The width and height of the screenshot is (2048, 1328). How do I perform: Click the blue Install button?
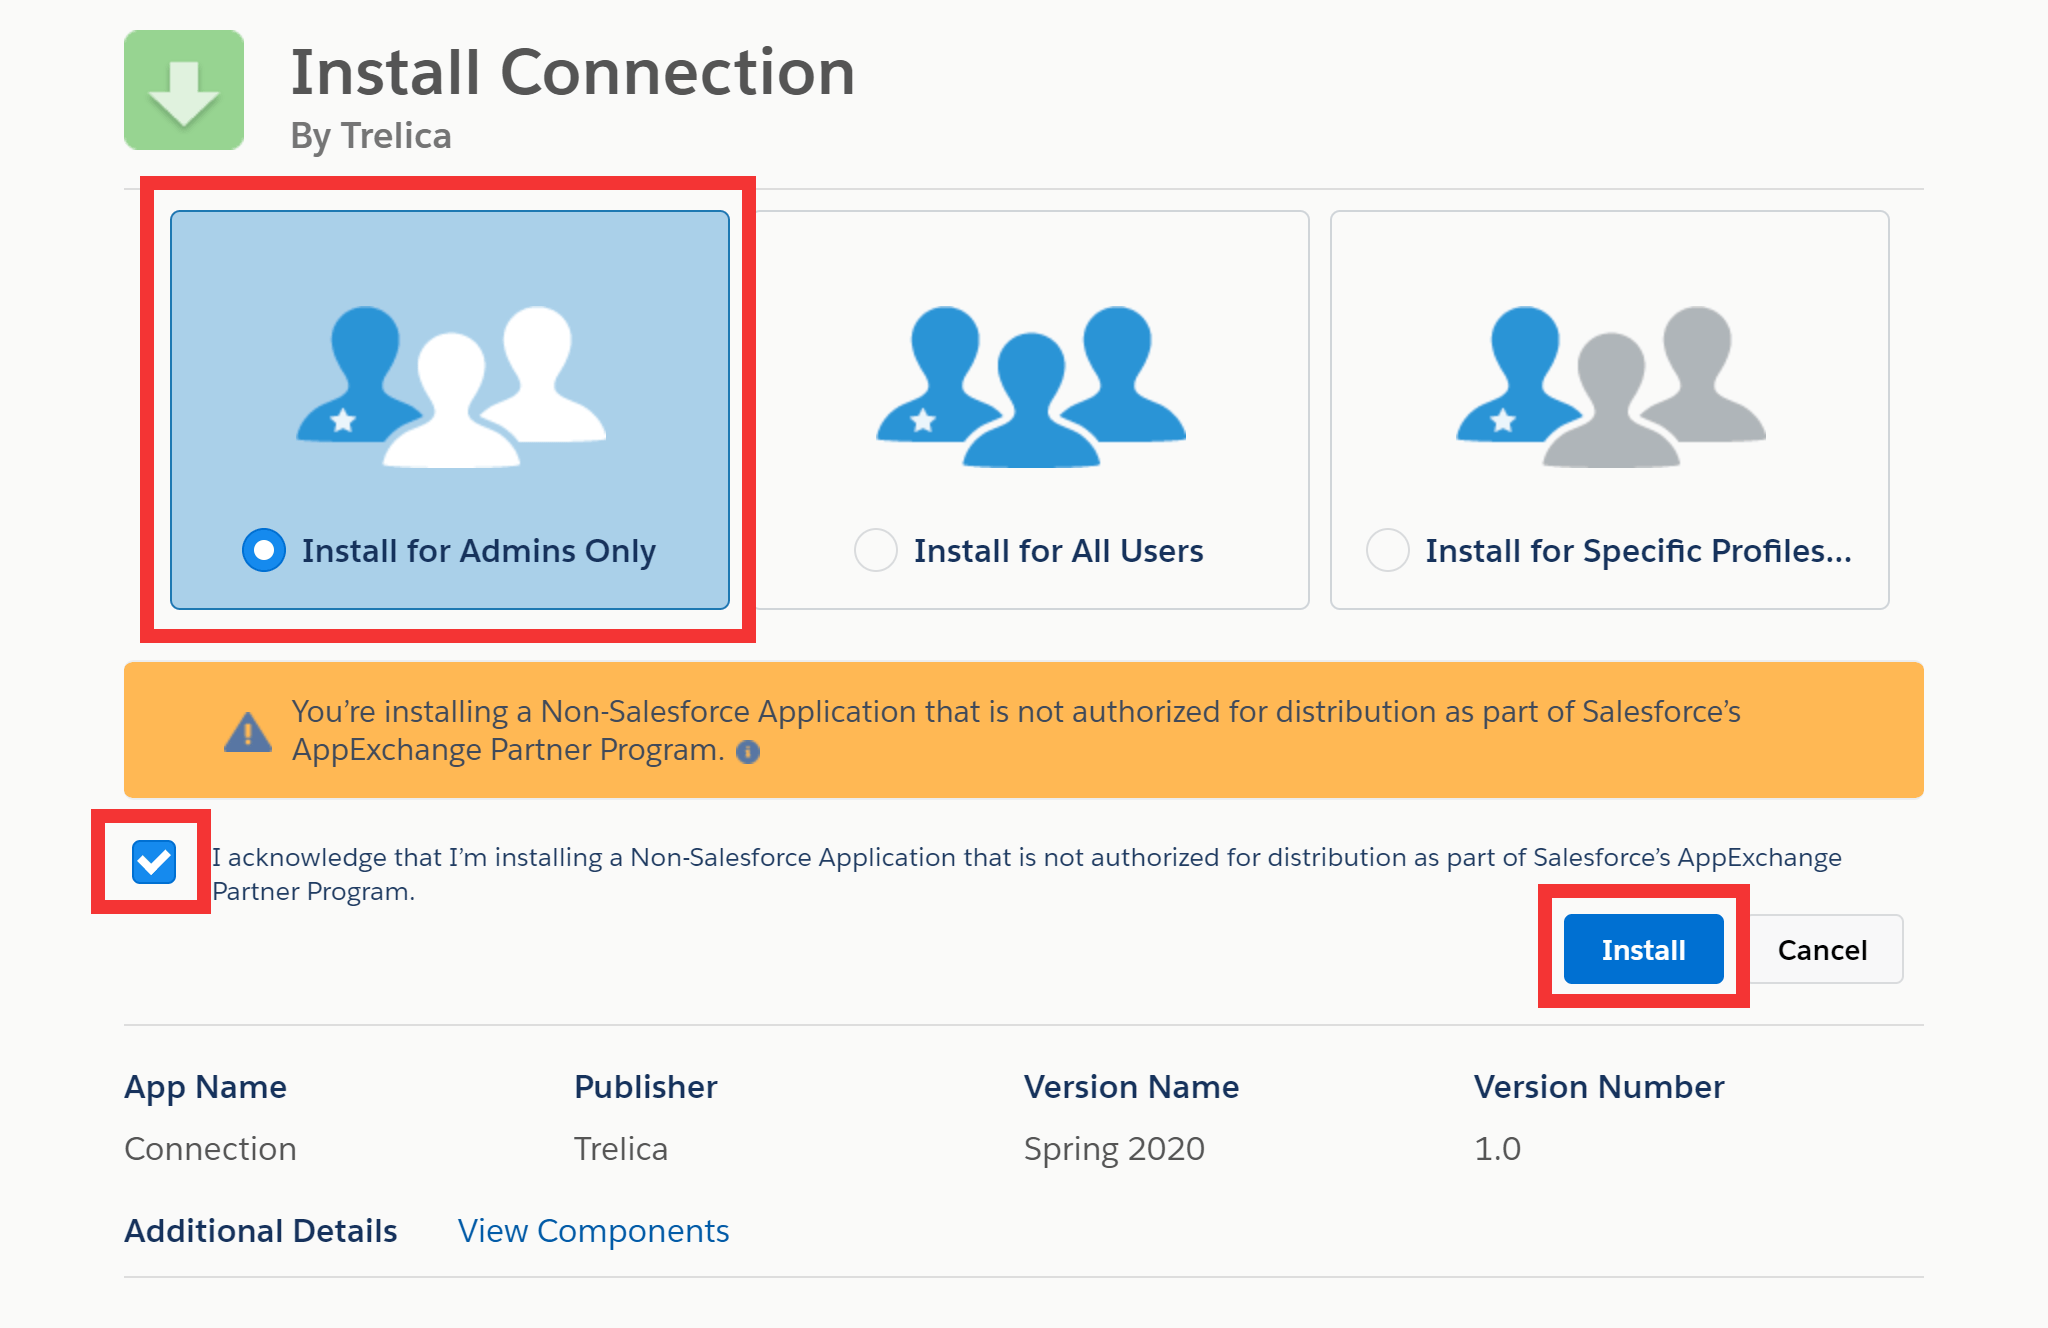tap(1643, 949)
